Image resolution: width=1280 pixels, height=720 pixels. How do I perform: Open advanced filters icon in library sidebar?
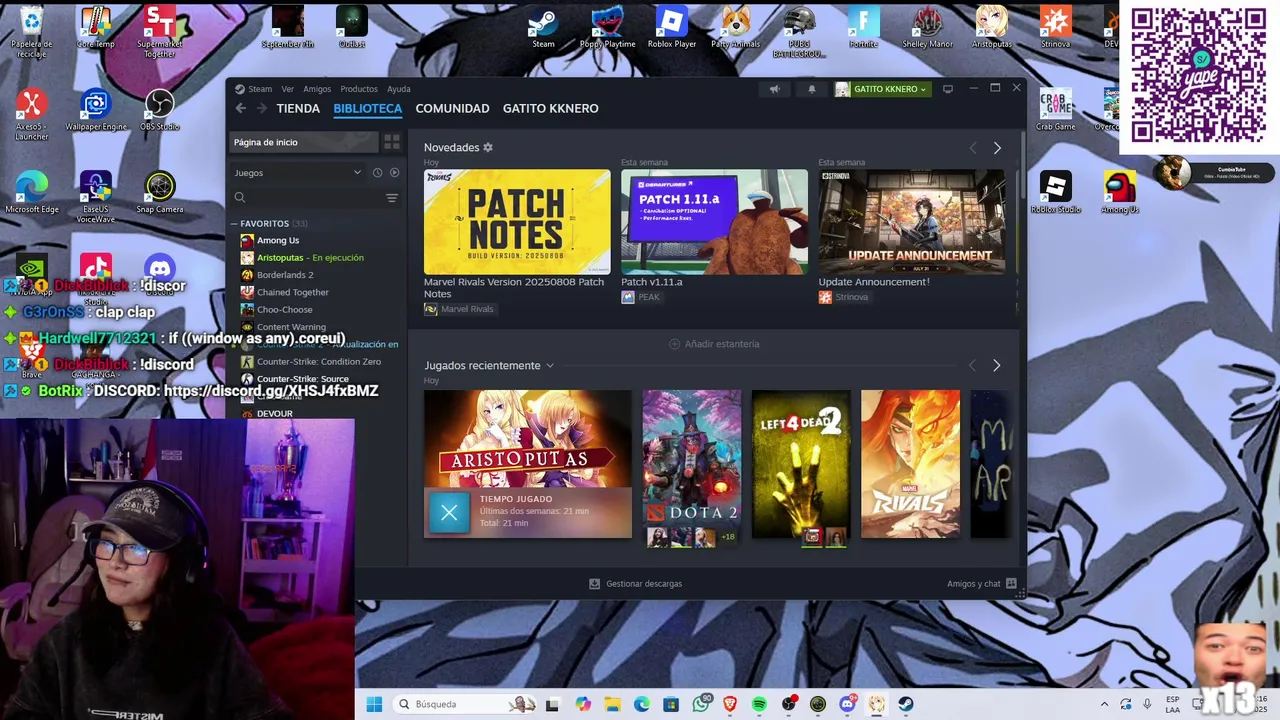[392, 198]
